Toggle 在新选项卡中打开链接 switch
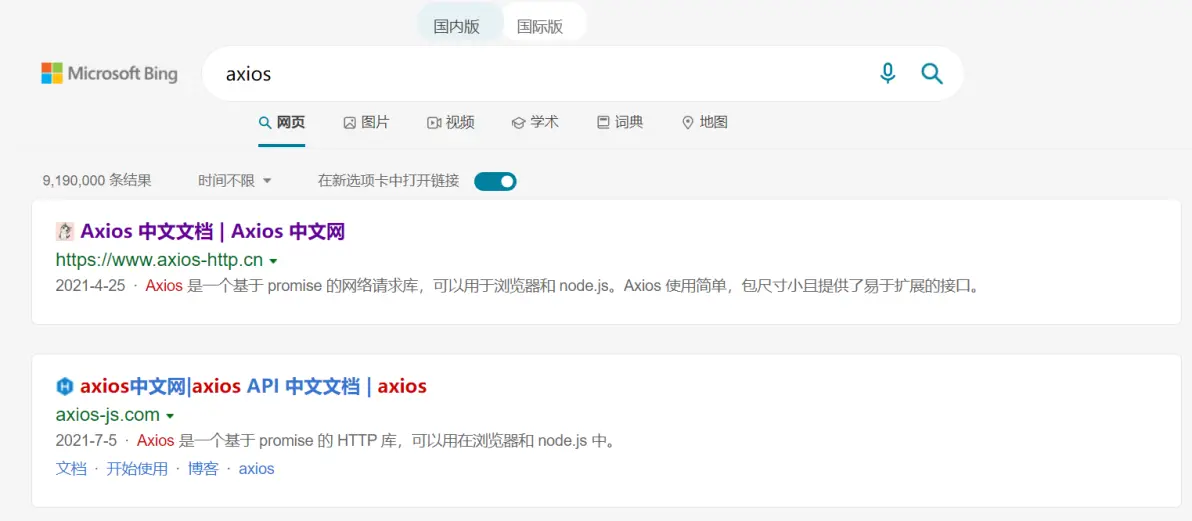The height and width of the screenshot is (521, 1192). (495, 182)
